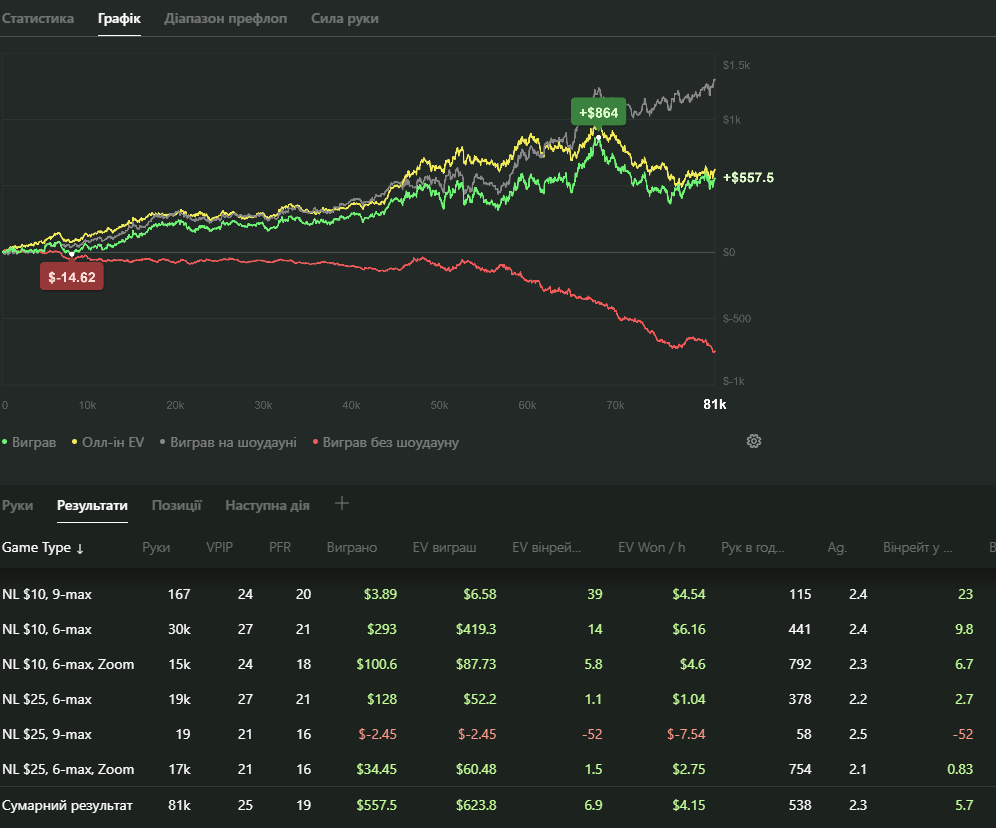996x828 pixels.
Task: Click the +$864 peak marker on the chart
Action: [598, 113]
